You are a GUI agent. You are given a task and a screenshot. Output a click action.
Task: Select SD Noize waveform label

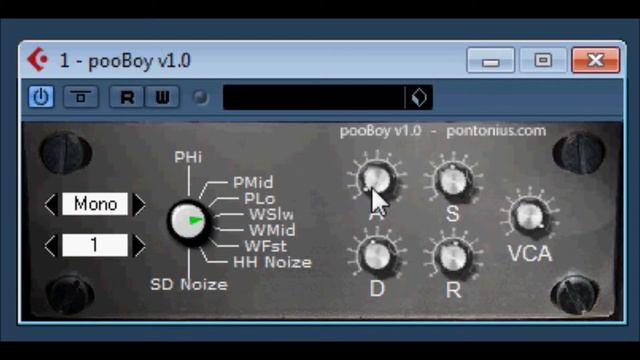pos(189,284)
